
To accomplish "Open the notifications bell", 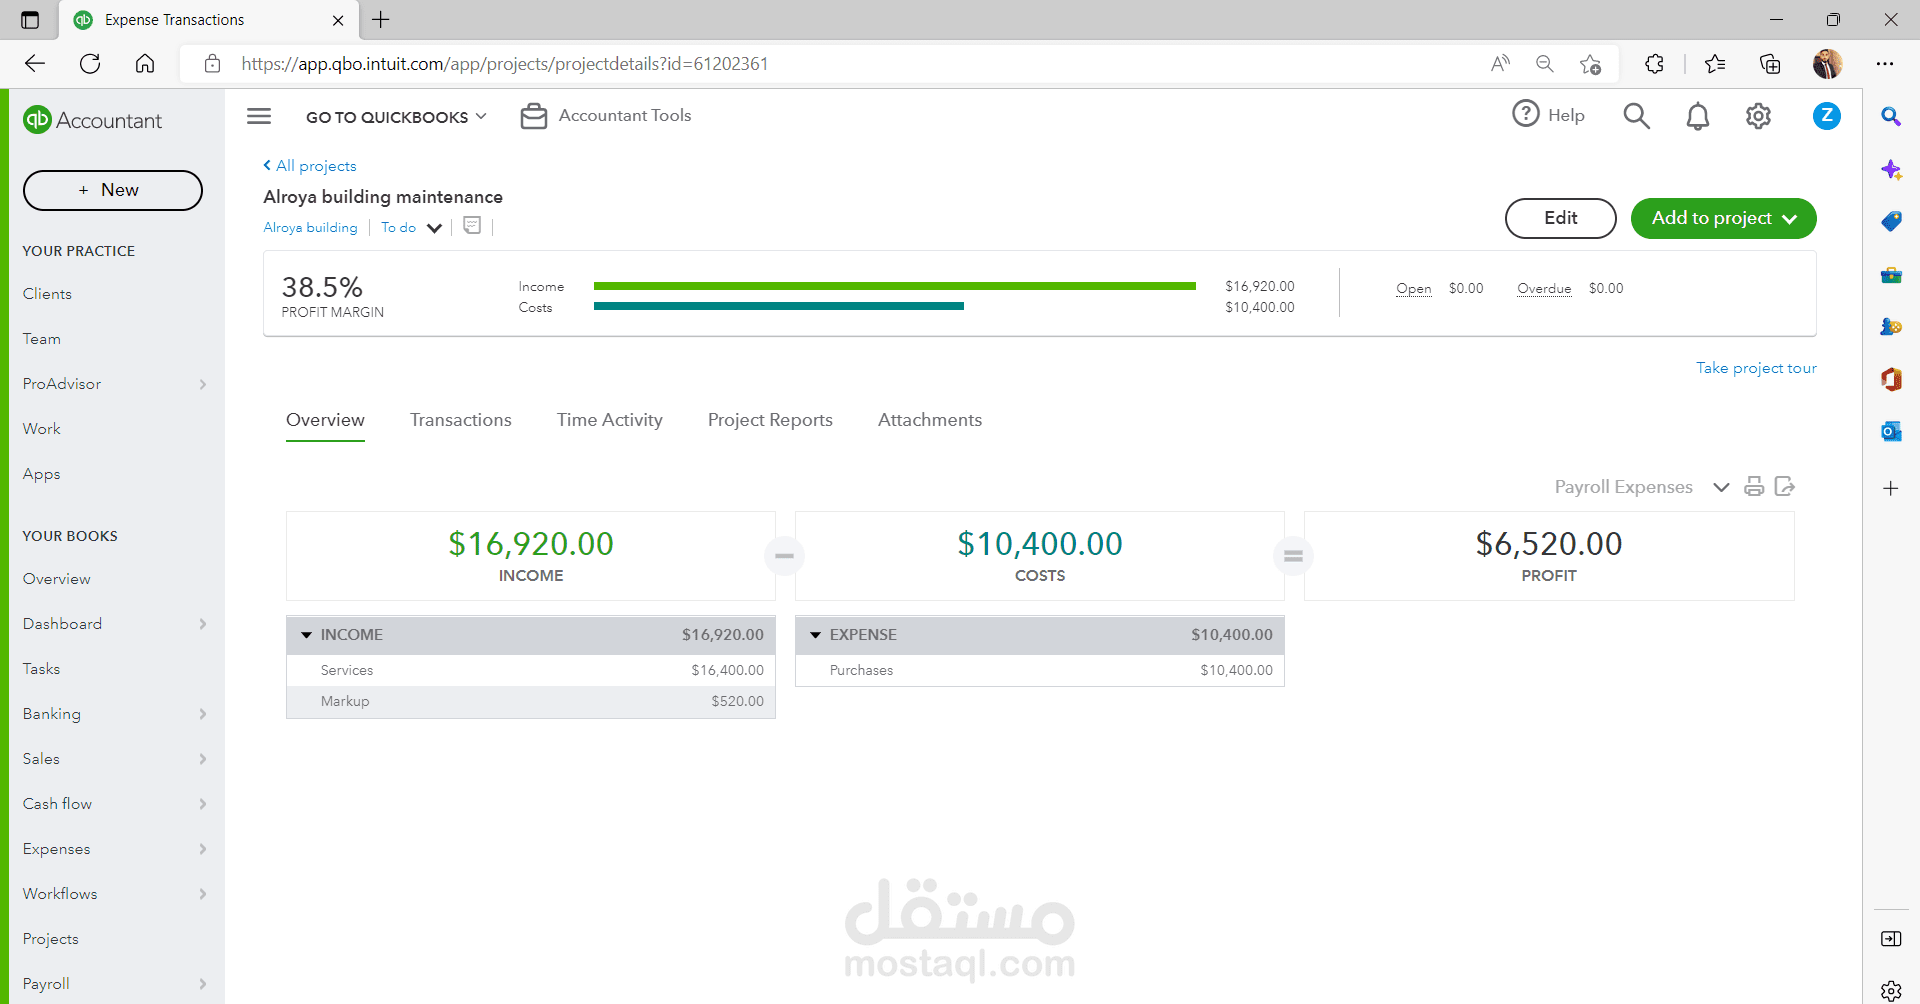I will point(1698,116).
